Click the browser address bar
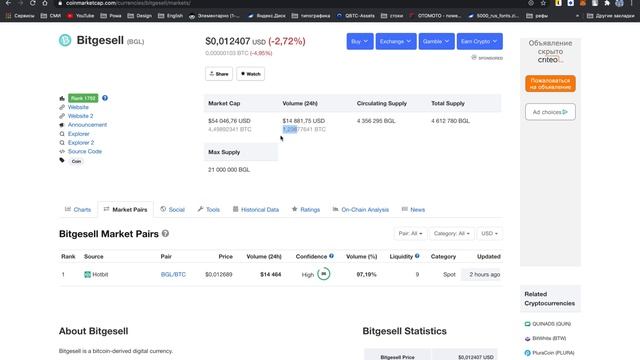640x360 pixels. coord(286,3)
